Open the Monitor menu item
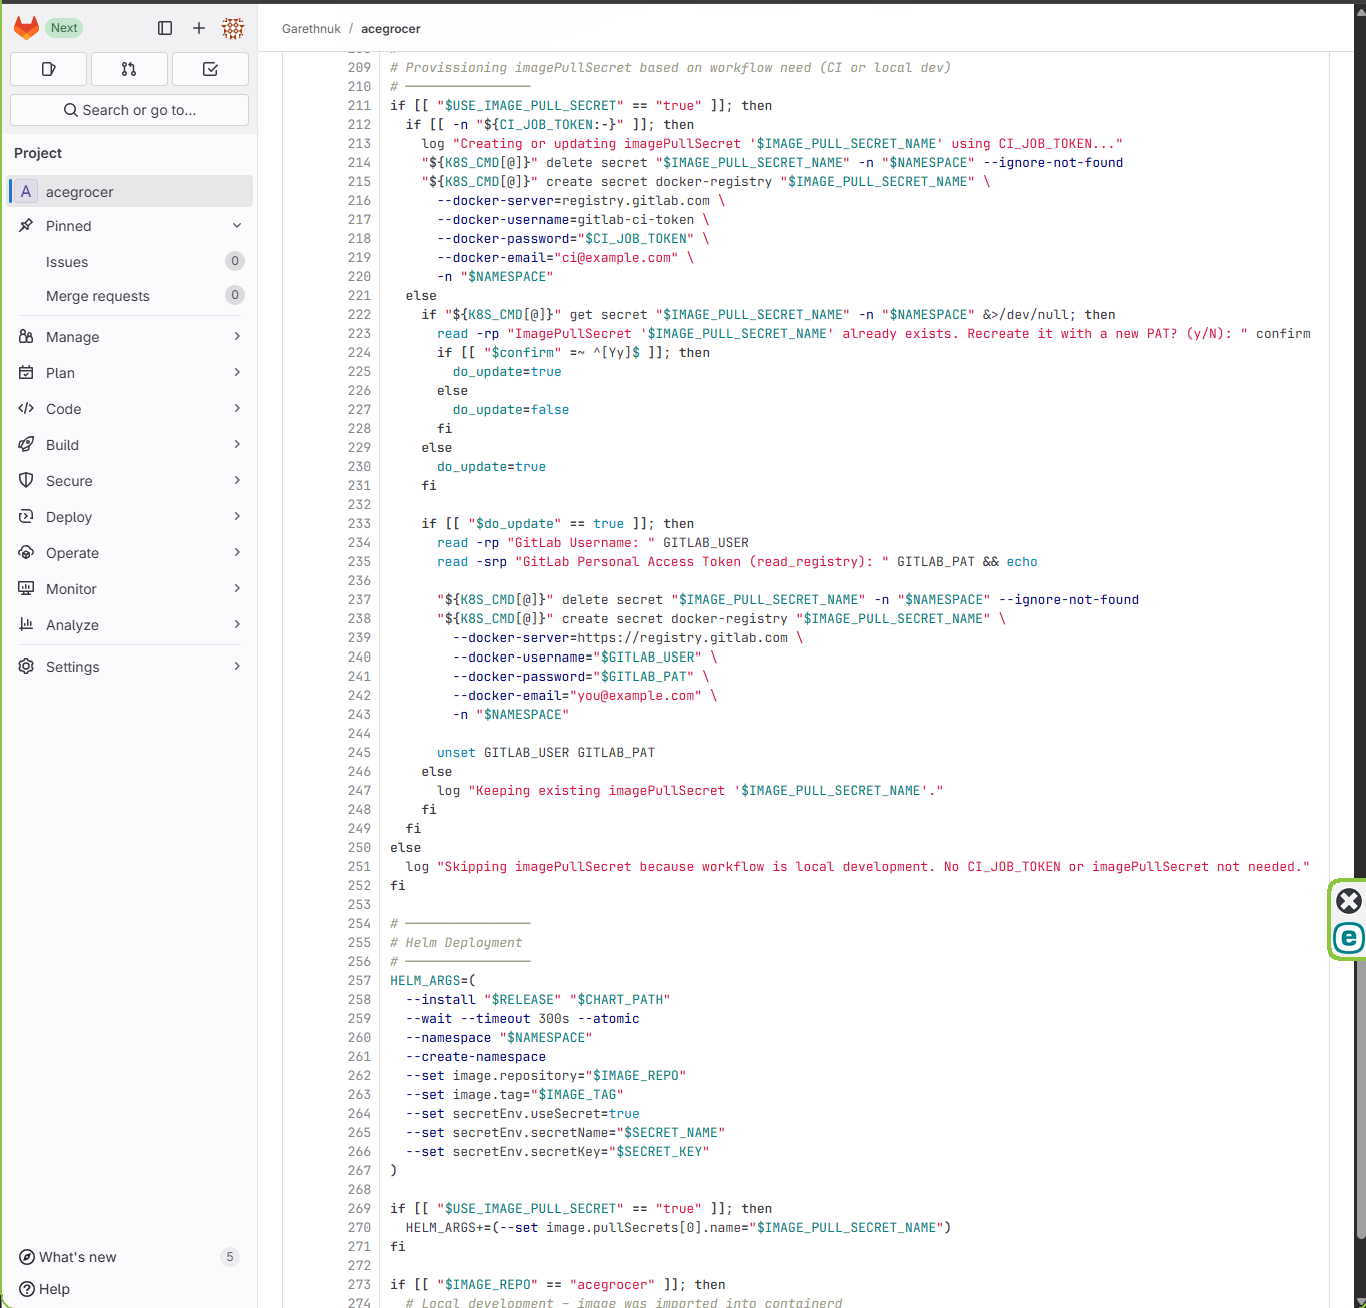1366x1308 pixels. pos(130,589)
